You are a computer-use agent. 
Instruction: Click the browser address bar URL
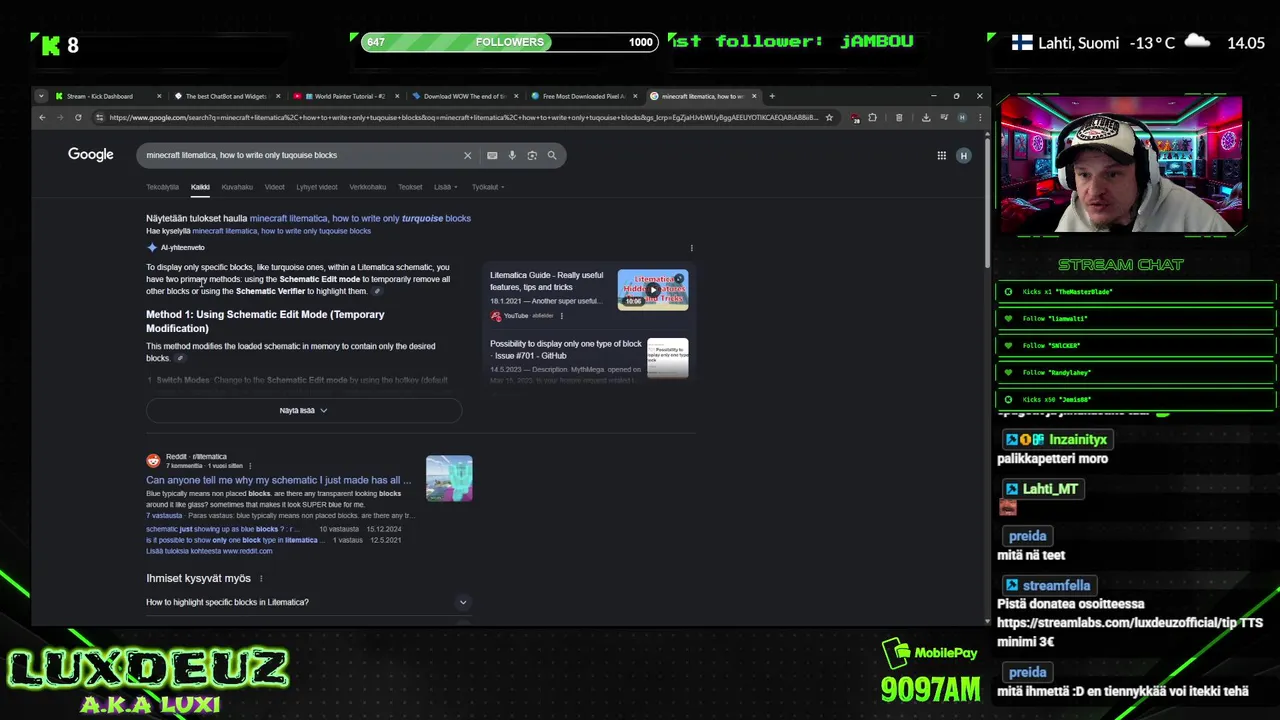(x=464, y=117)
